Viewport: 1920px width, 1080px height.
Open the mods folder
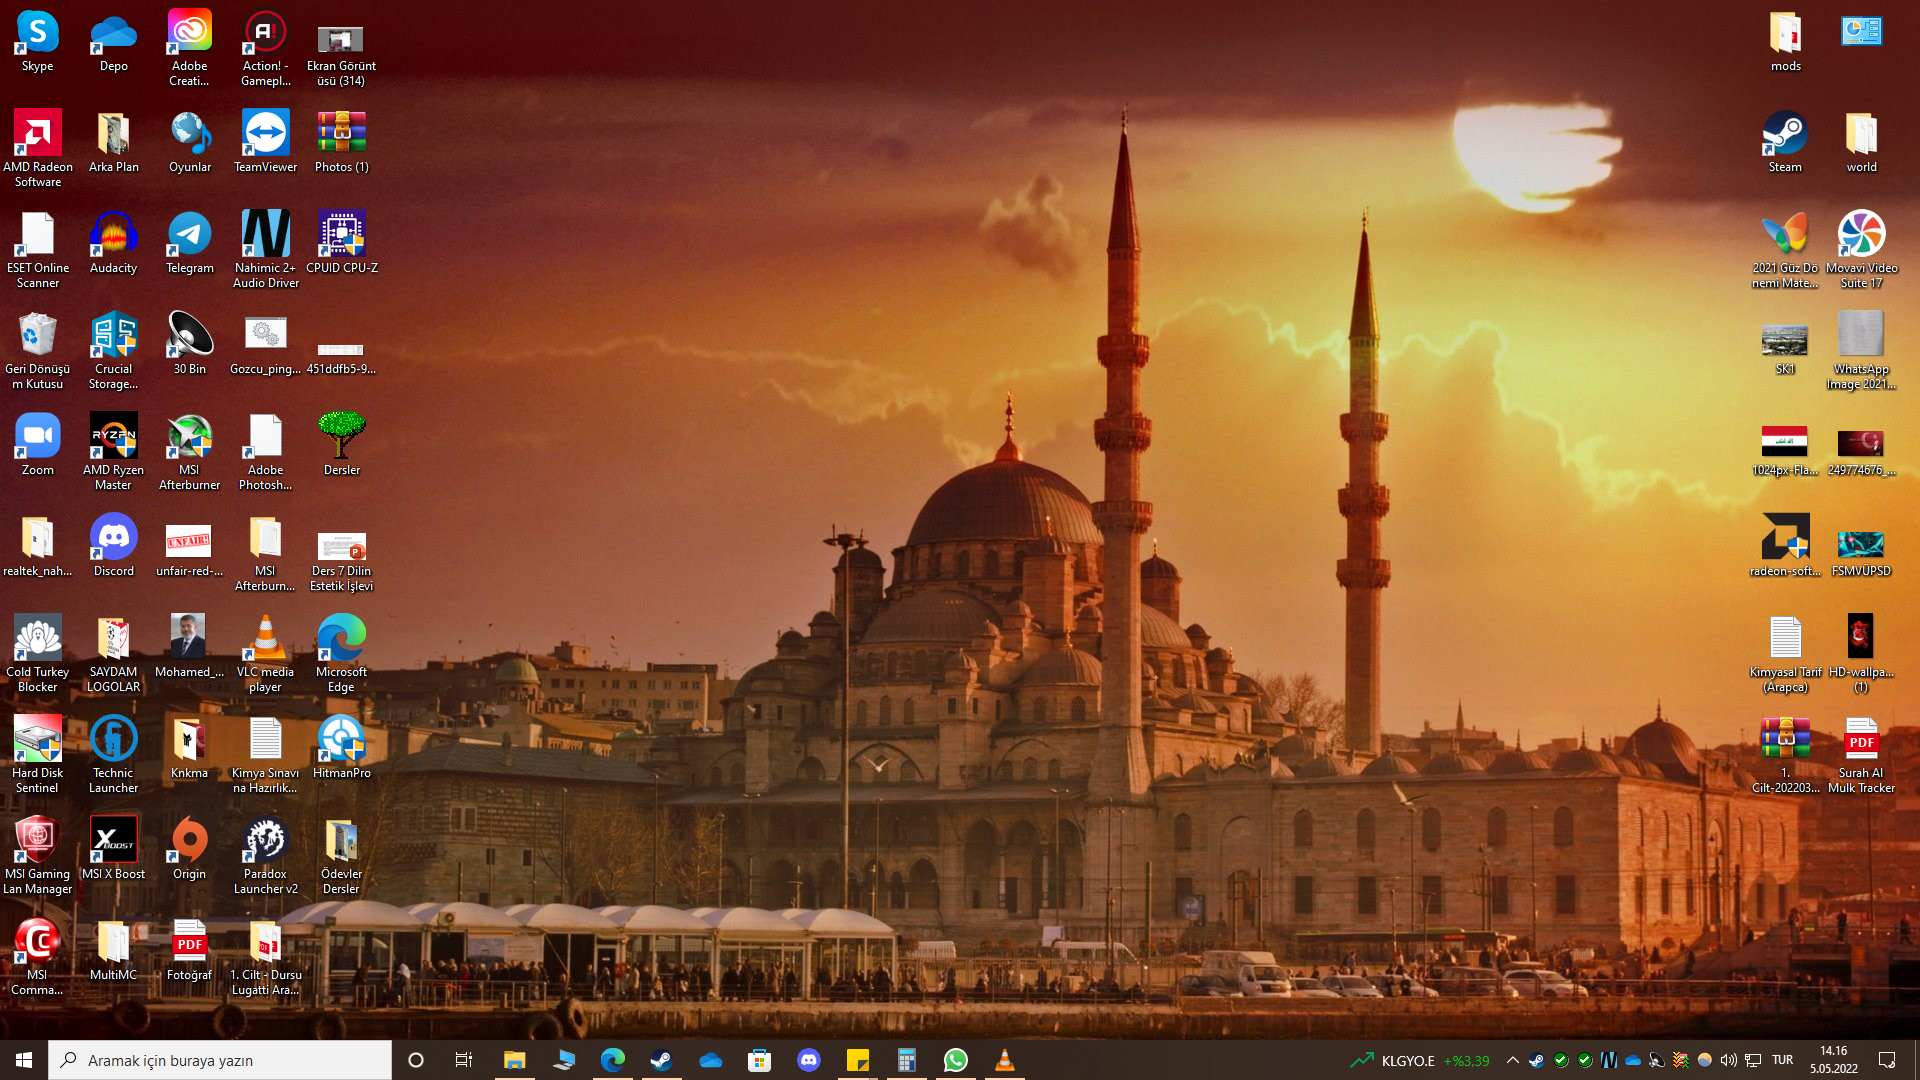coord(1785,42)
